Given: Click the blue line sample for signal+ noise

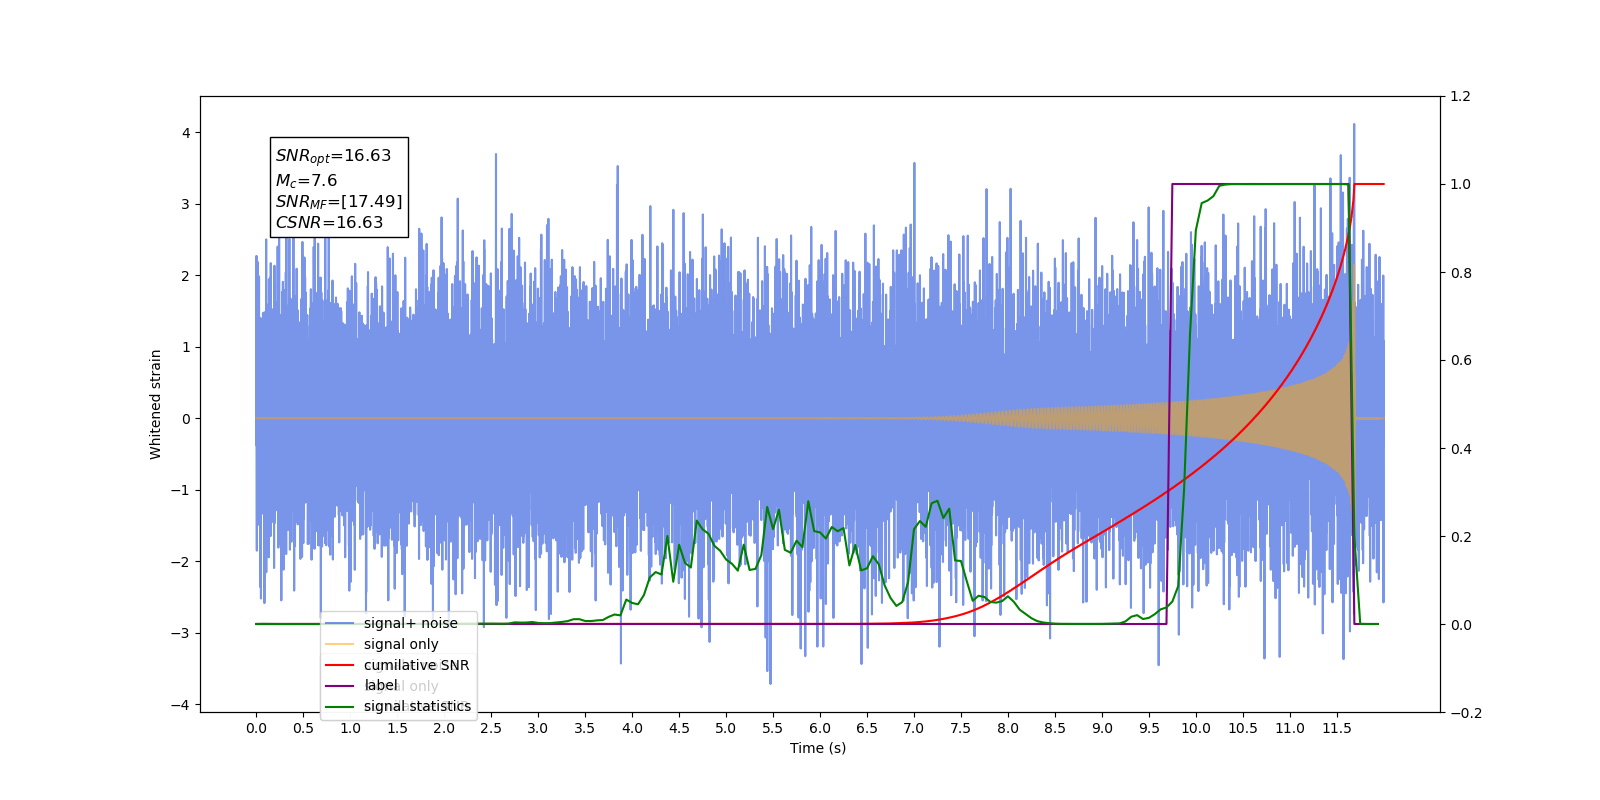Looking at the screenshot, I should 340,623.
